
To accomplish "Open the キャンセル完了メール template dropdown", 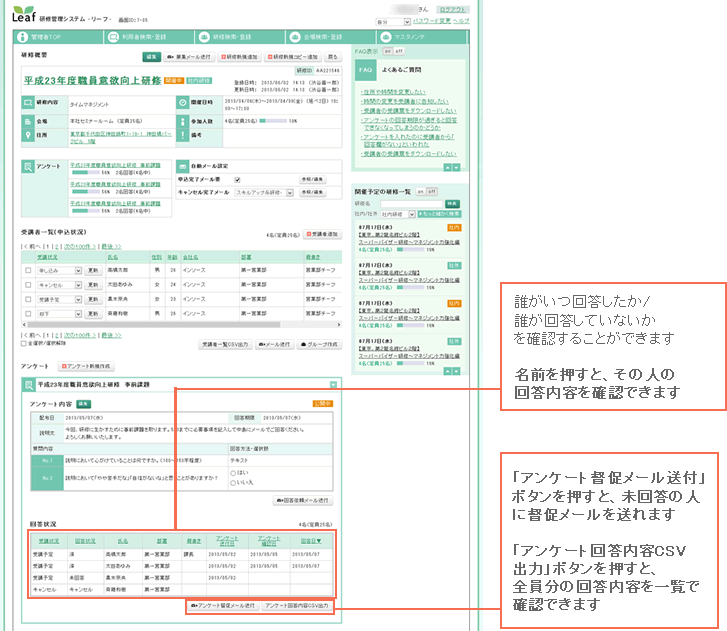I will point(264,193).
